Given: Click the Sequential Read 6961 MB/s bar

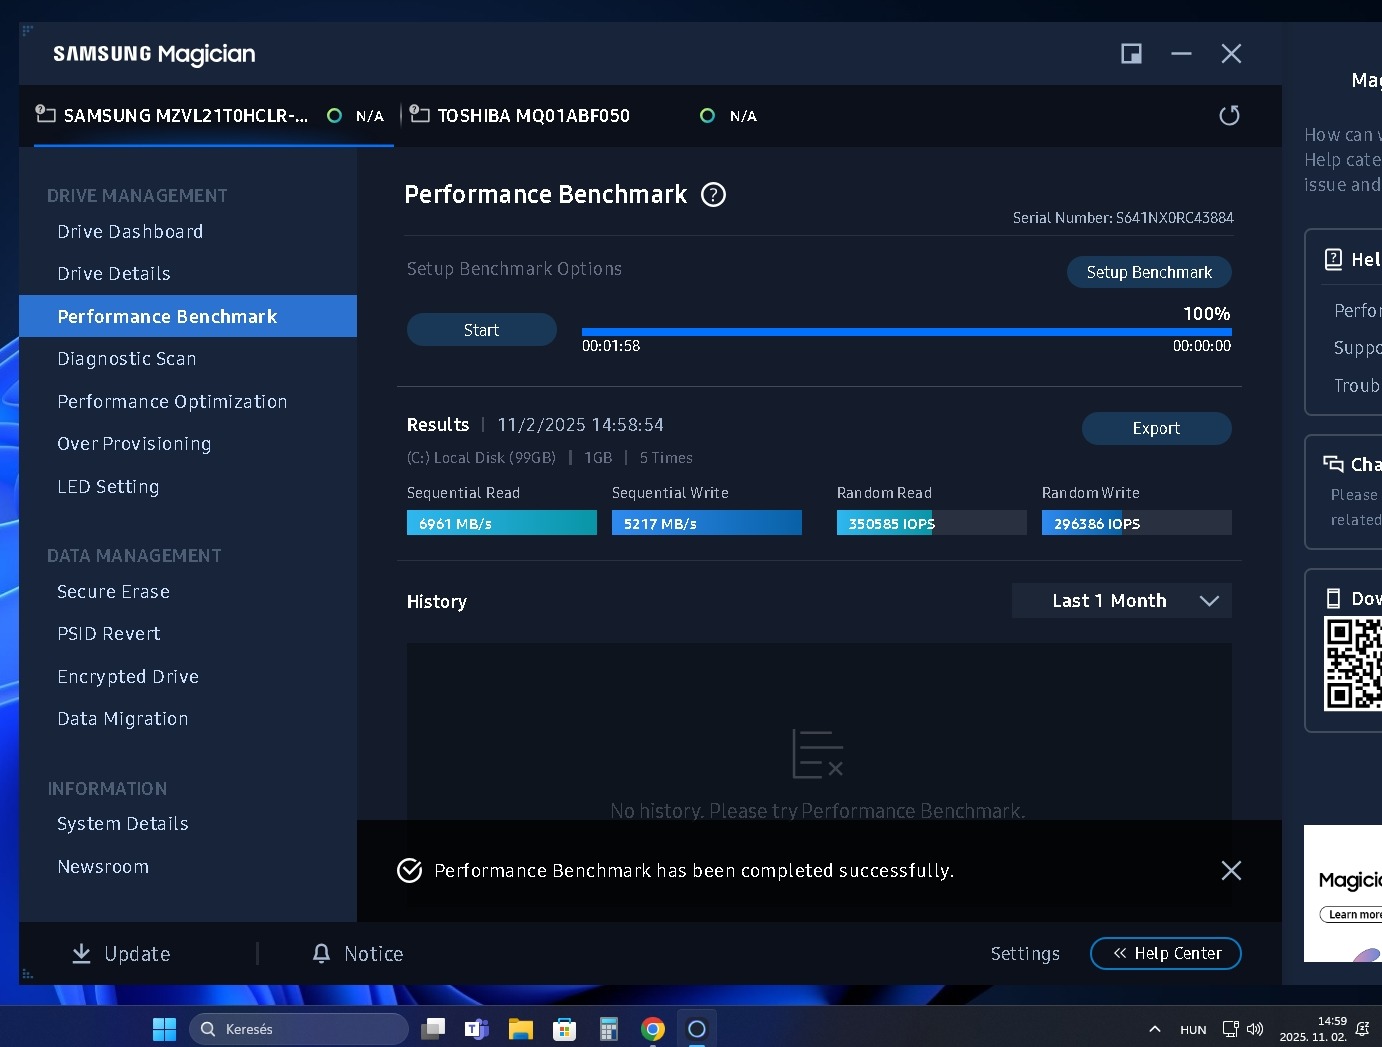Looking at the screenshot, I should (x=502, y=523).
